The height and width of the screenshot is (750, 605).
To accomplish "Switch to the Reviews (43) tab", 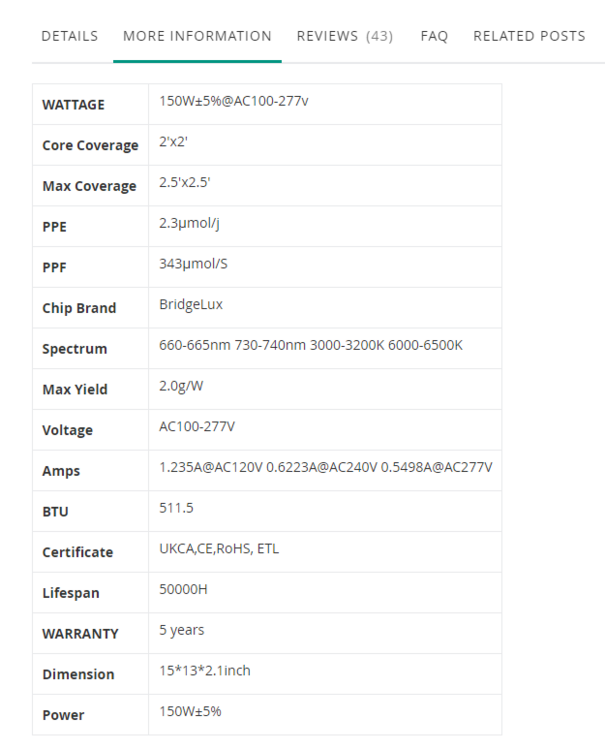I will coord(345,36).
